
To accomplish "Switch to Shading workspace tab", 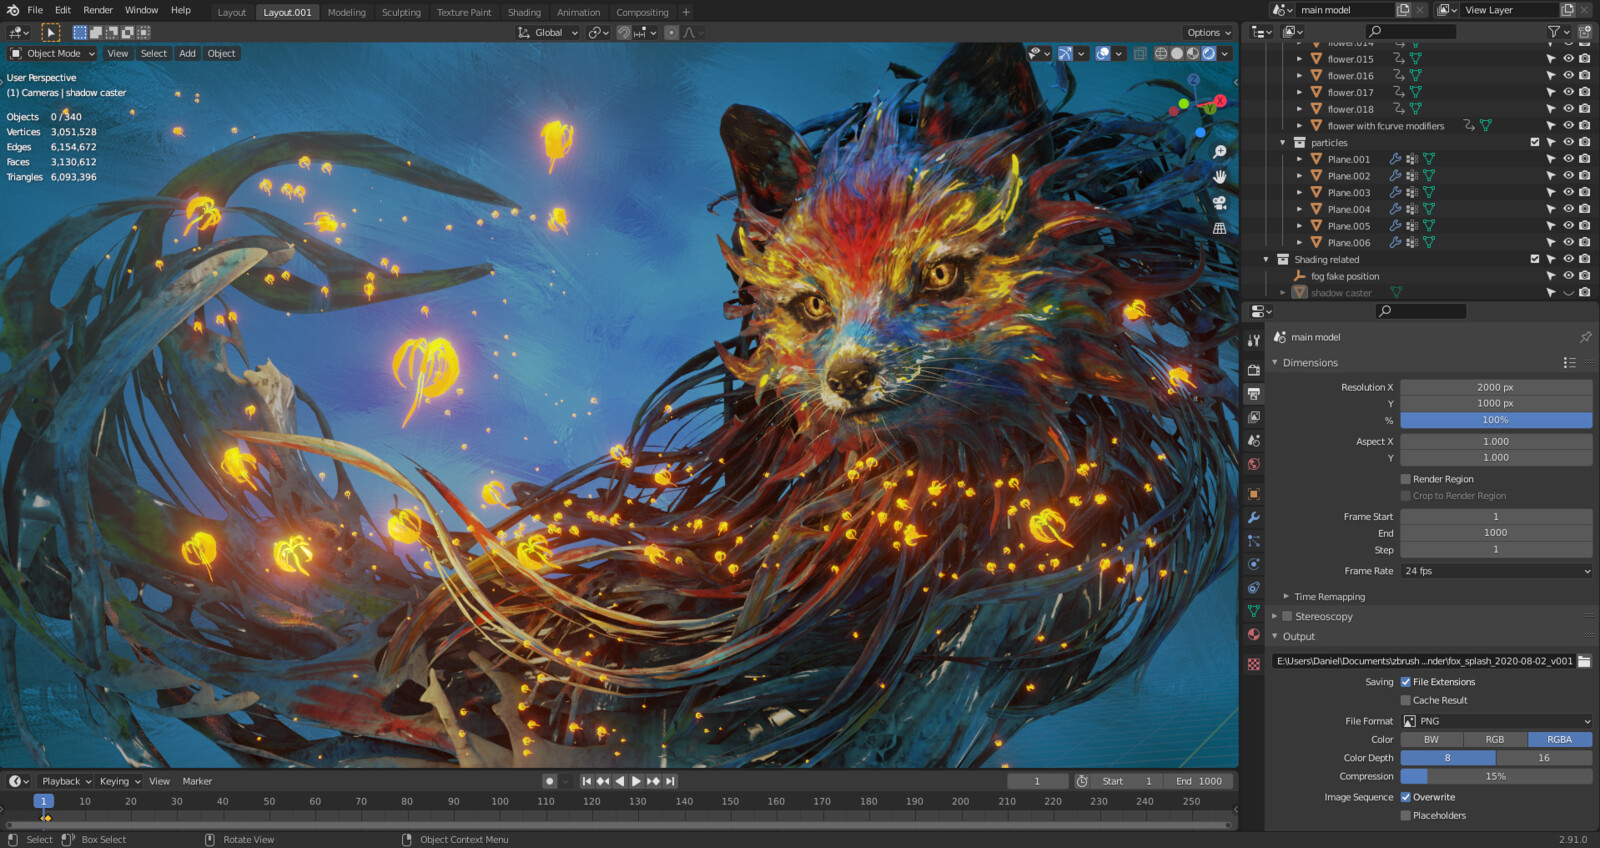I will (524, 12).
